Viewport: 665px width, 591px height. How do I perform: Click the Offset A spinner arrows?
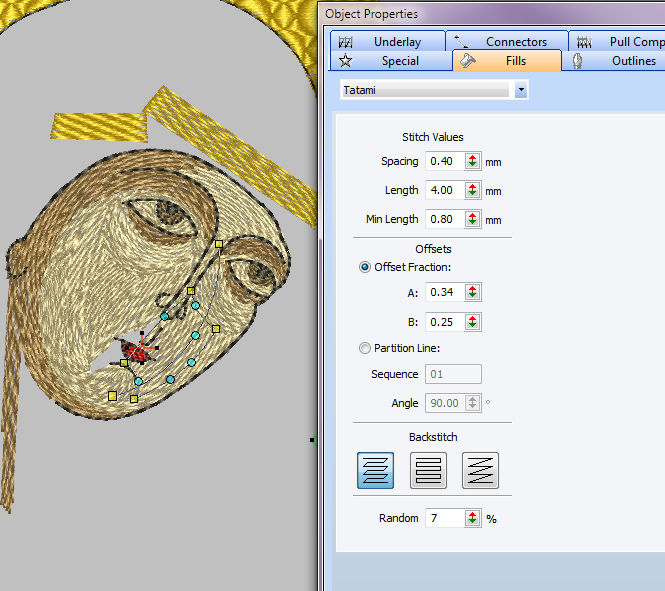point(472,292)
